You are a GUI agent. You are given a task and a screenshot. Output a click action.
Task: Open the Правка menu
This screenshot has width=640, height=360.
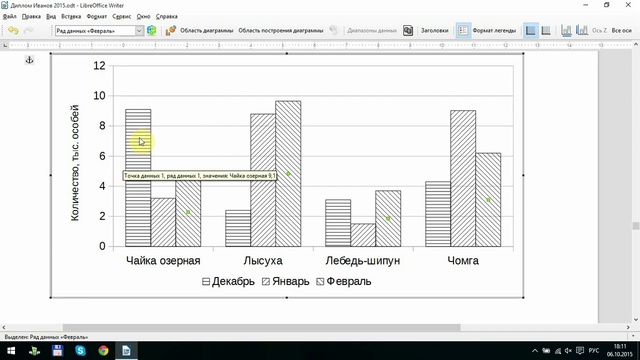pos(31,16)
